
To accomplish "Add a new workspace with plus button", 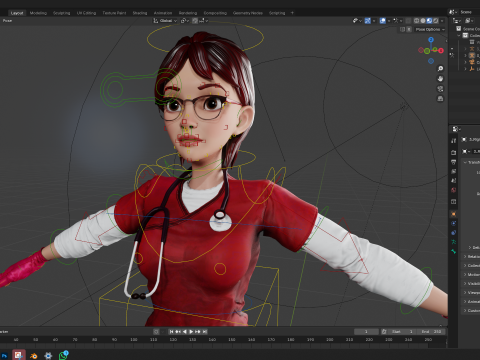I will tap(292, 13).
